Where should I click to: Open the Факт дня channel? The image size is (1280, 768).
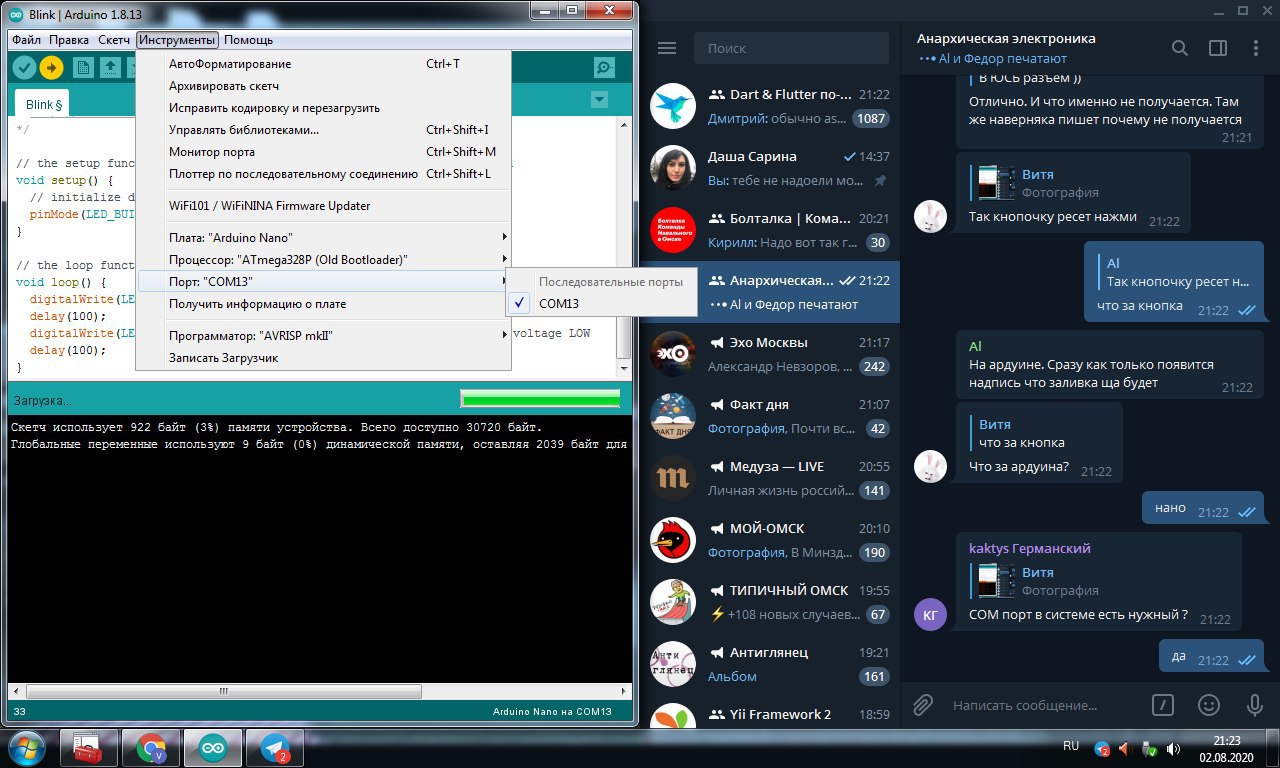[x=771, y=416]
